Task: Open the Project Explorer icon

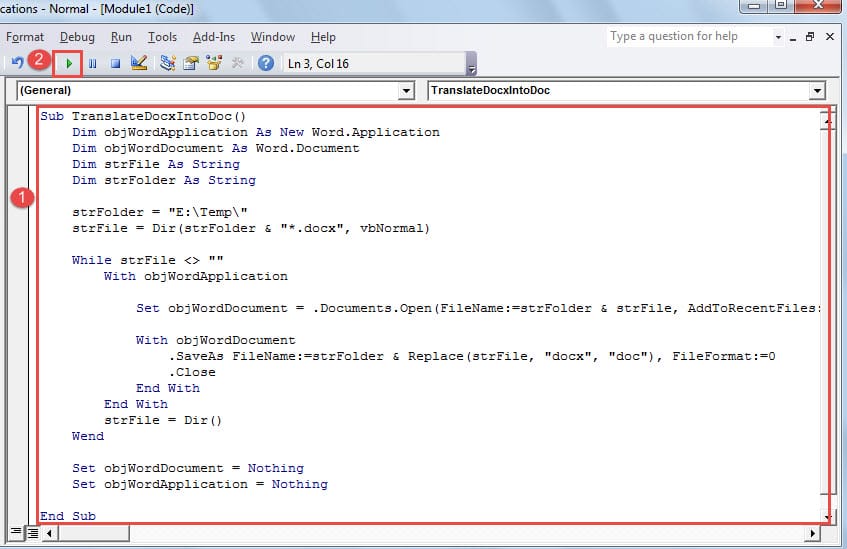Action: coord(167,63)
